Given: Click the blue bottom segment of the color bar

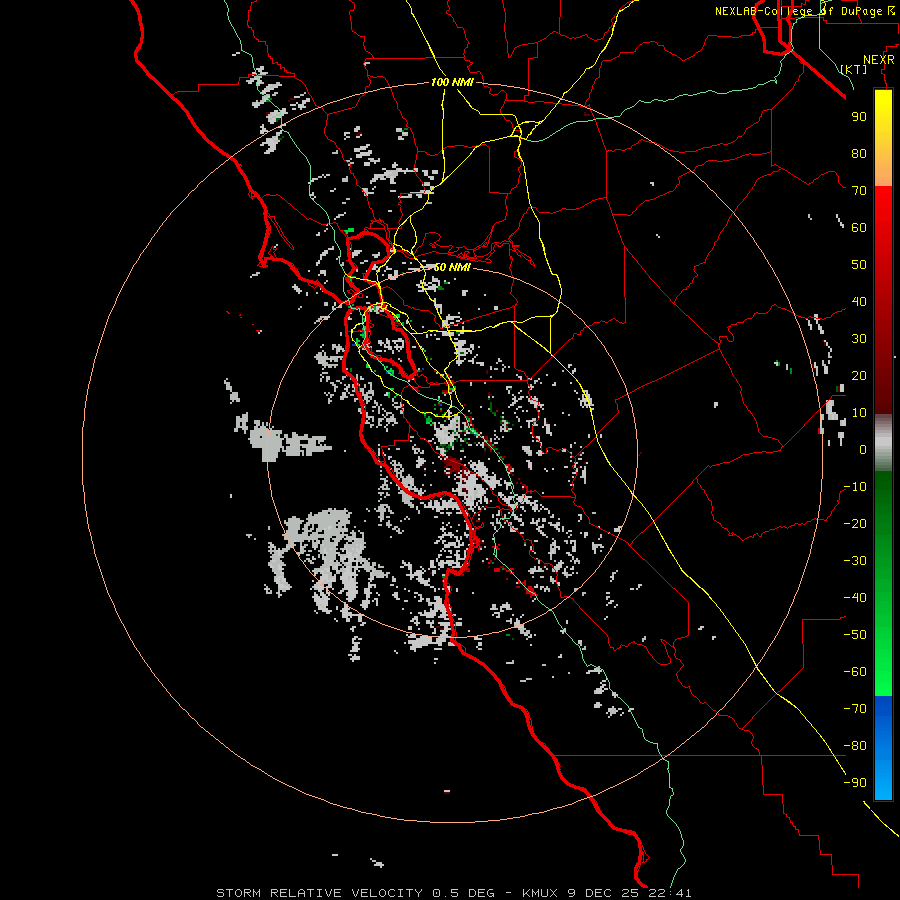Looking at the screenshot, I should 883,748.
